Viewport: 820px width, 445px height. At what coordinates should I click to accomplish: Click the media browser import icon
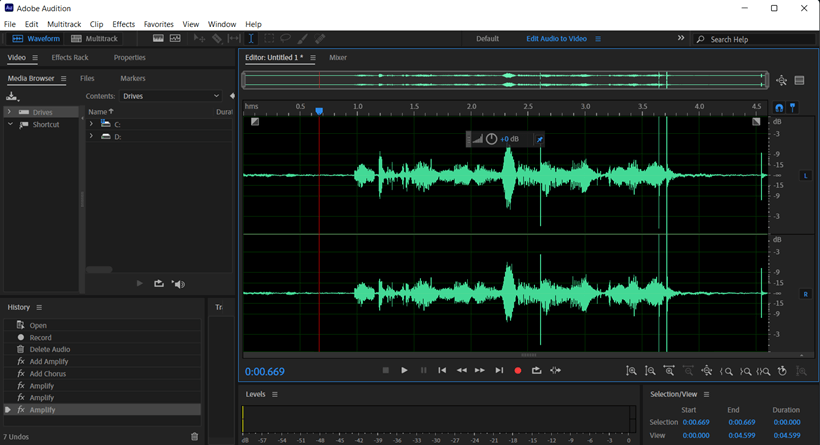click(x=12, y=96)
